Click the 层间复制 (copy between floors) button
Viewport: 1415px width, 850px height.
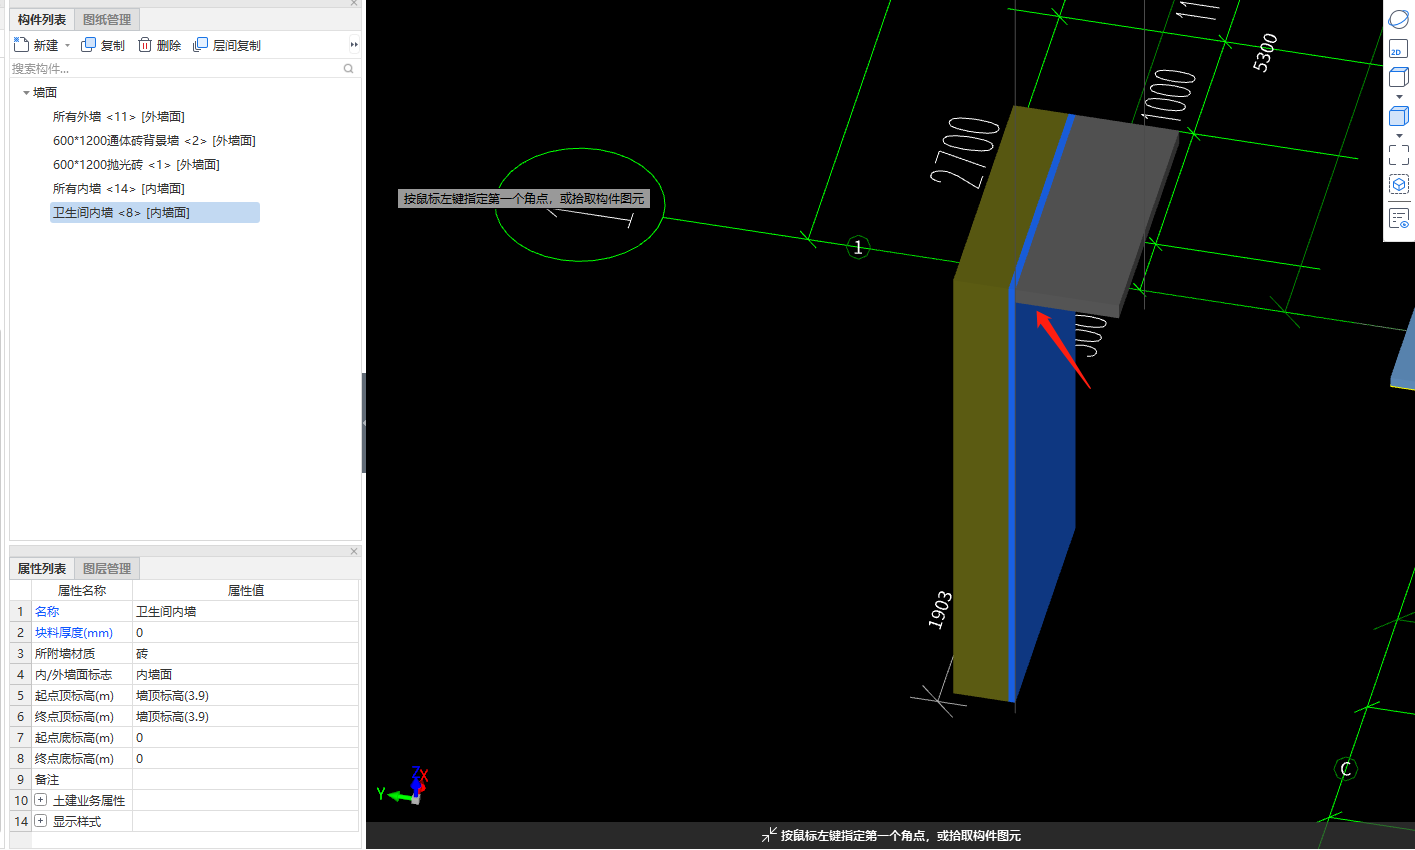tap(227, 45)
